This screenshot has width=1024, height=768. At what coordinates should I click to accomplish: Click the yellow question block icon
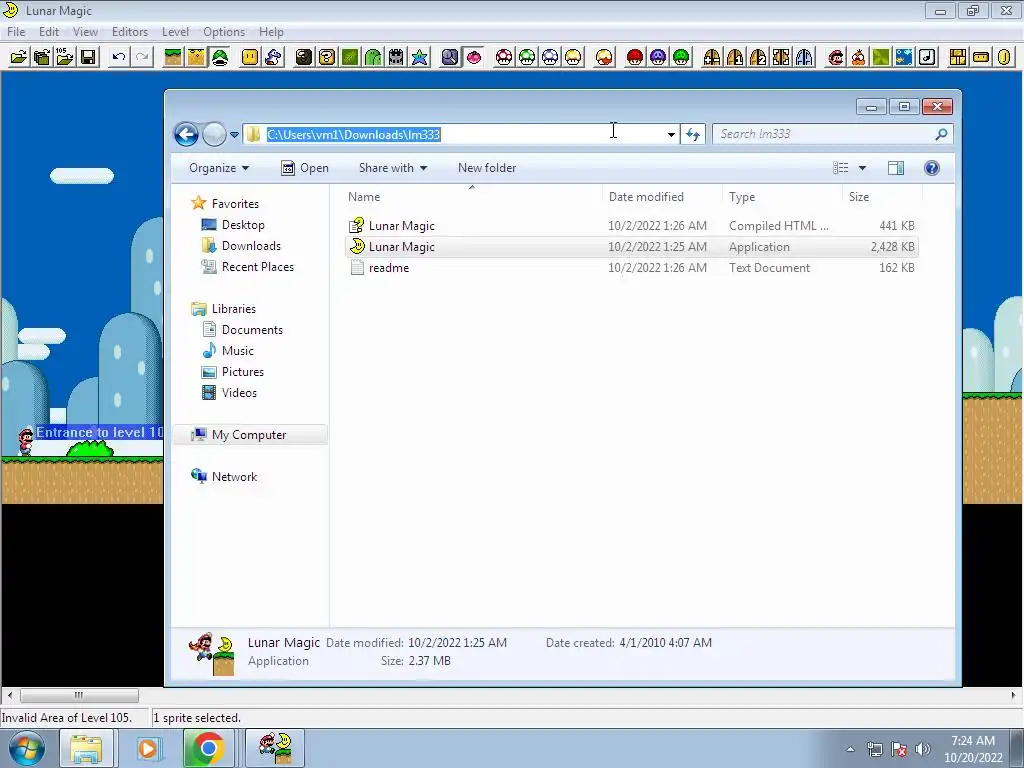327,57
